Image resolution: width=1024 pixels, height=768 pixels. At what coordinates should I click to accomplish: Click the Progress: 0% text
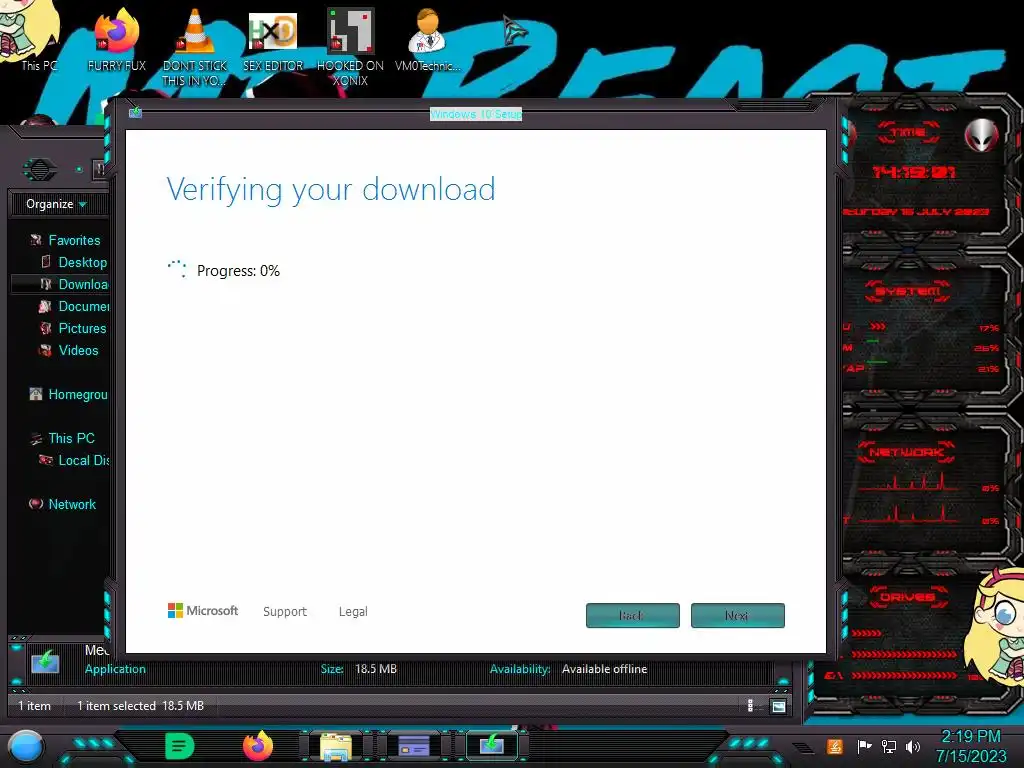pos(238,271)
